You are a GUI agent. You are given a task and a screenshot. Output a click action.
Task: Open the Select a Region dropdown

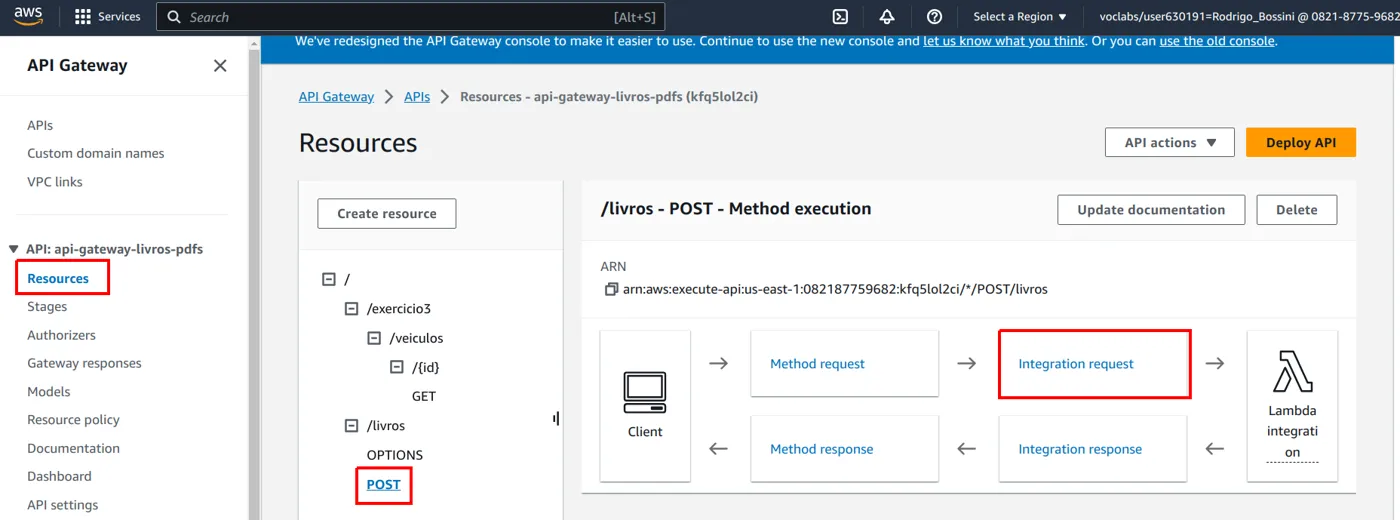1020,17
